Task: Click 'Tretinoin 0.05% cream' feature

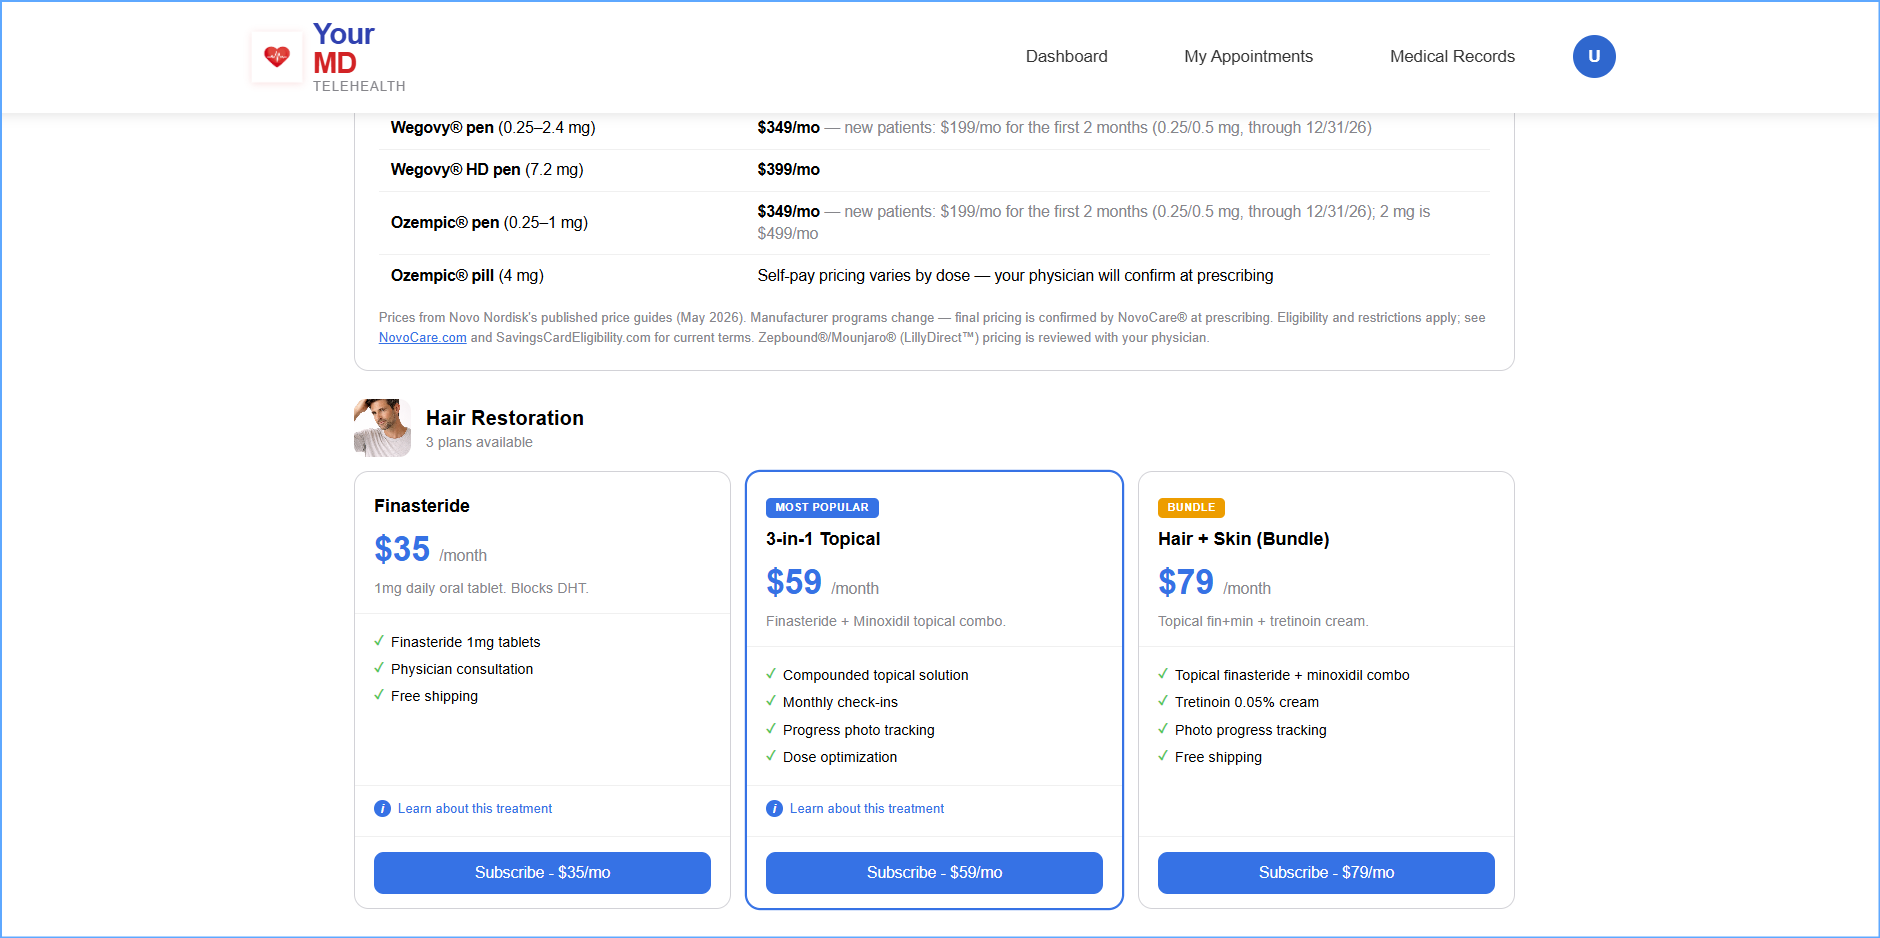Action: (x=1247, y=702)
